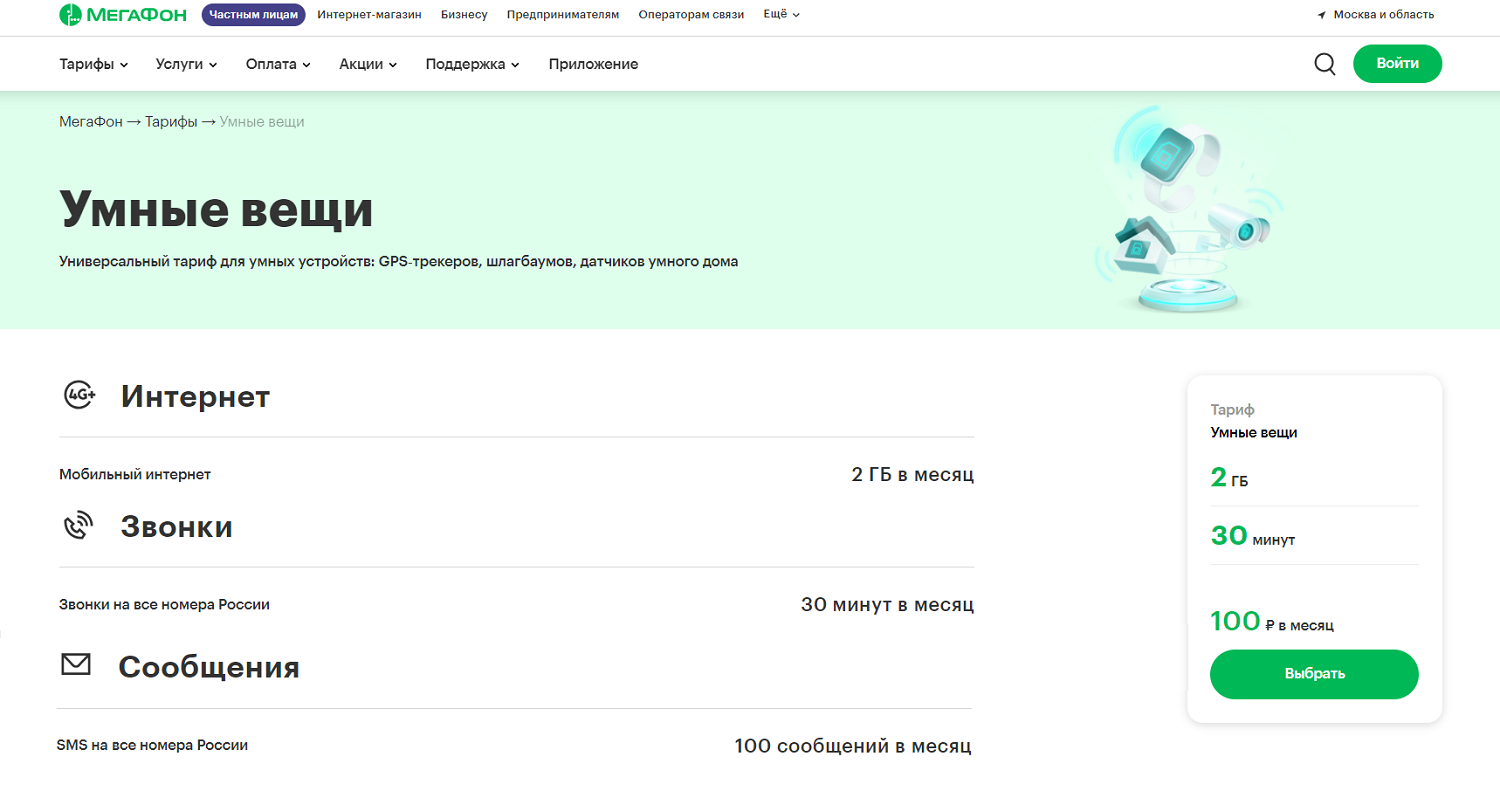This screenshot has width=1500, height=791.
Task: Click the green Войти button
Action: pos(1397,63)
